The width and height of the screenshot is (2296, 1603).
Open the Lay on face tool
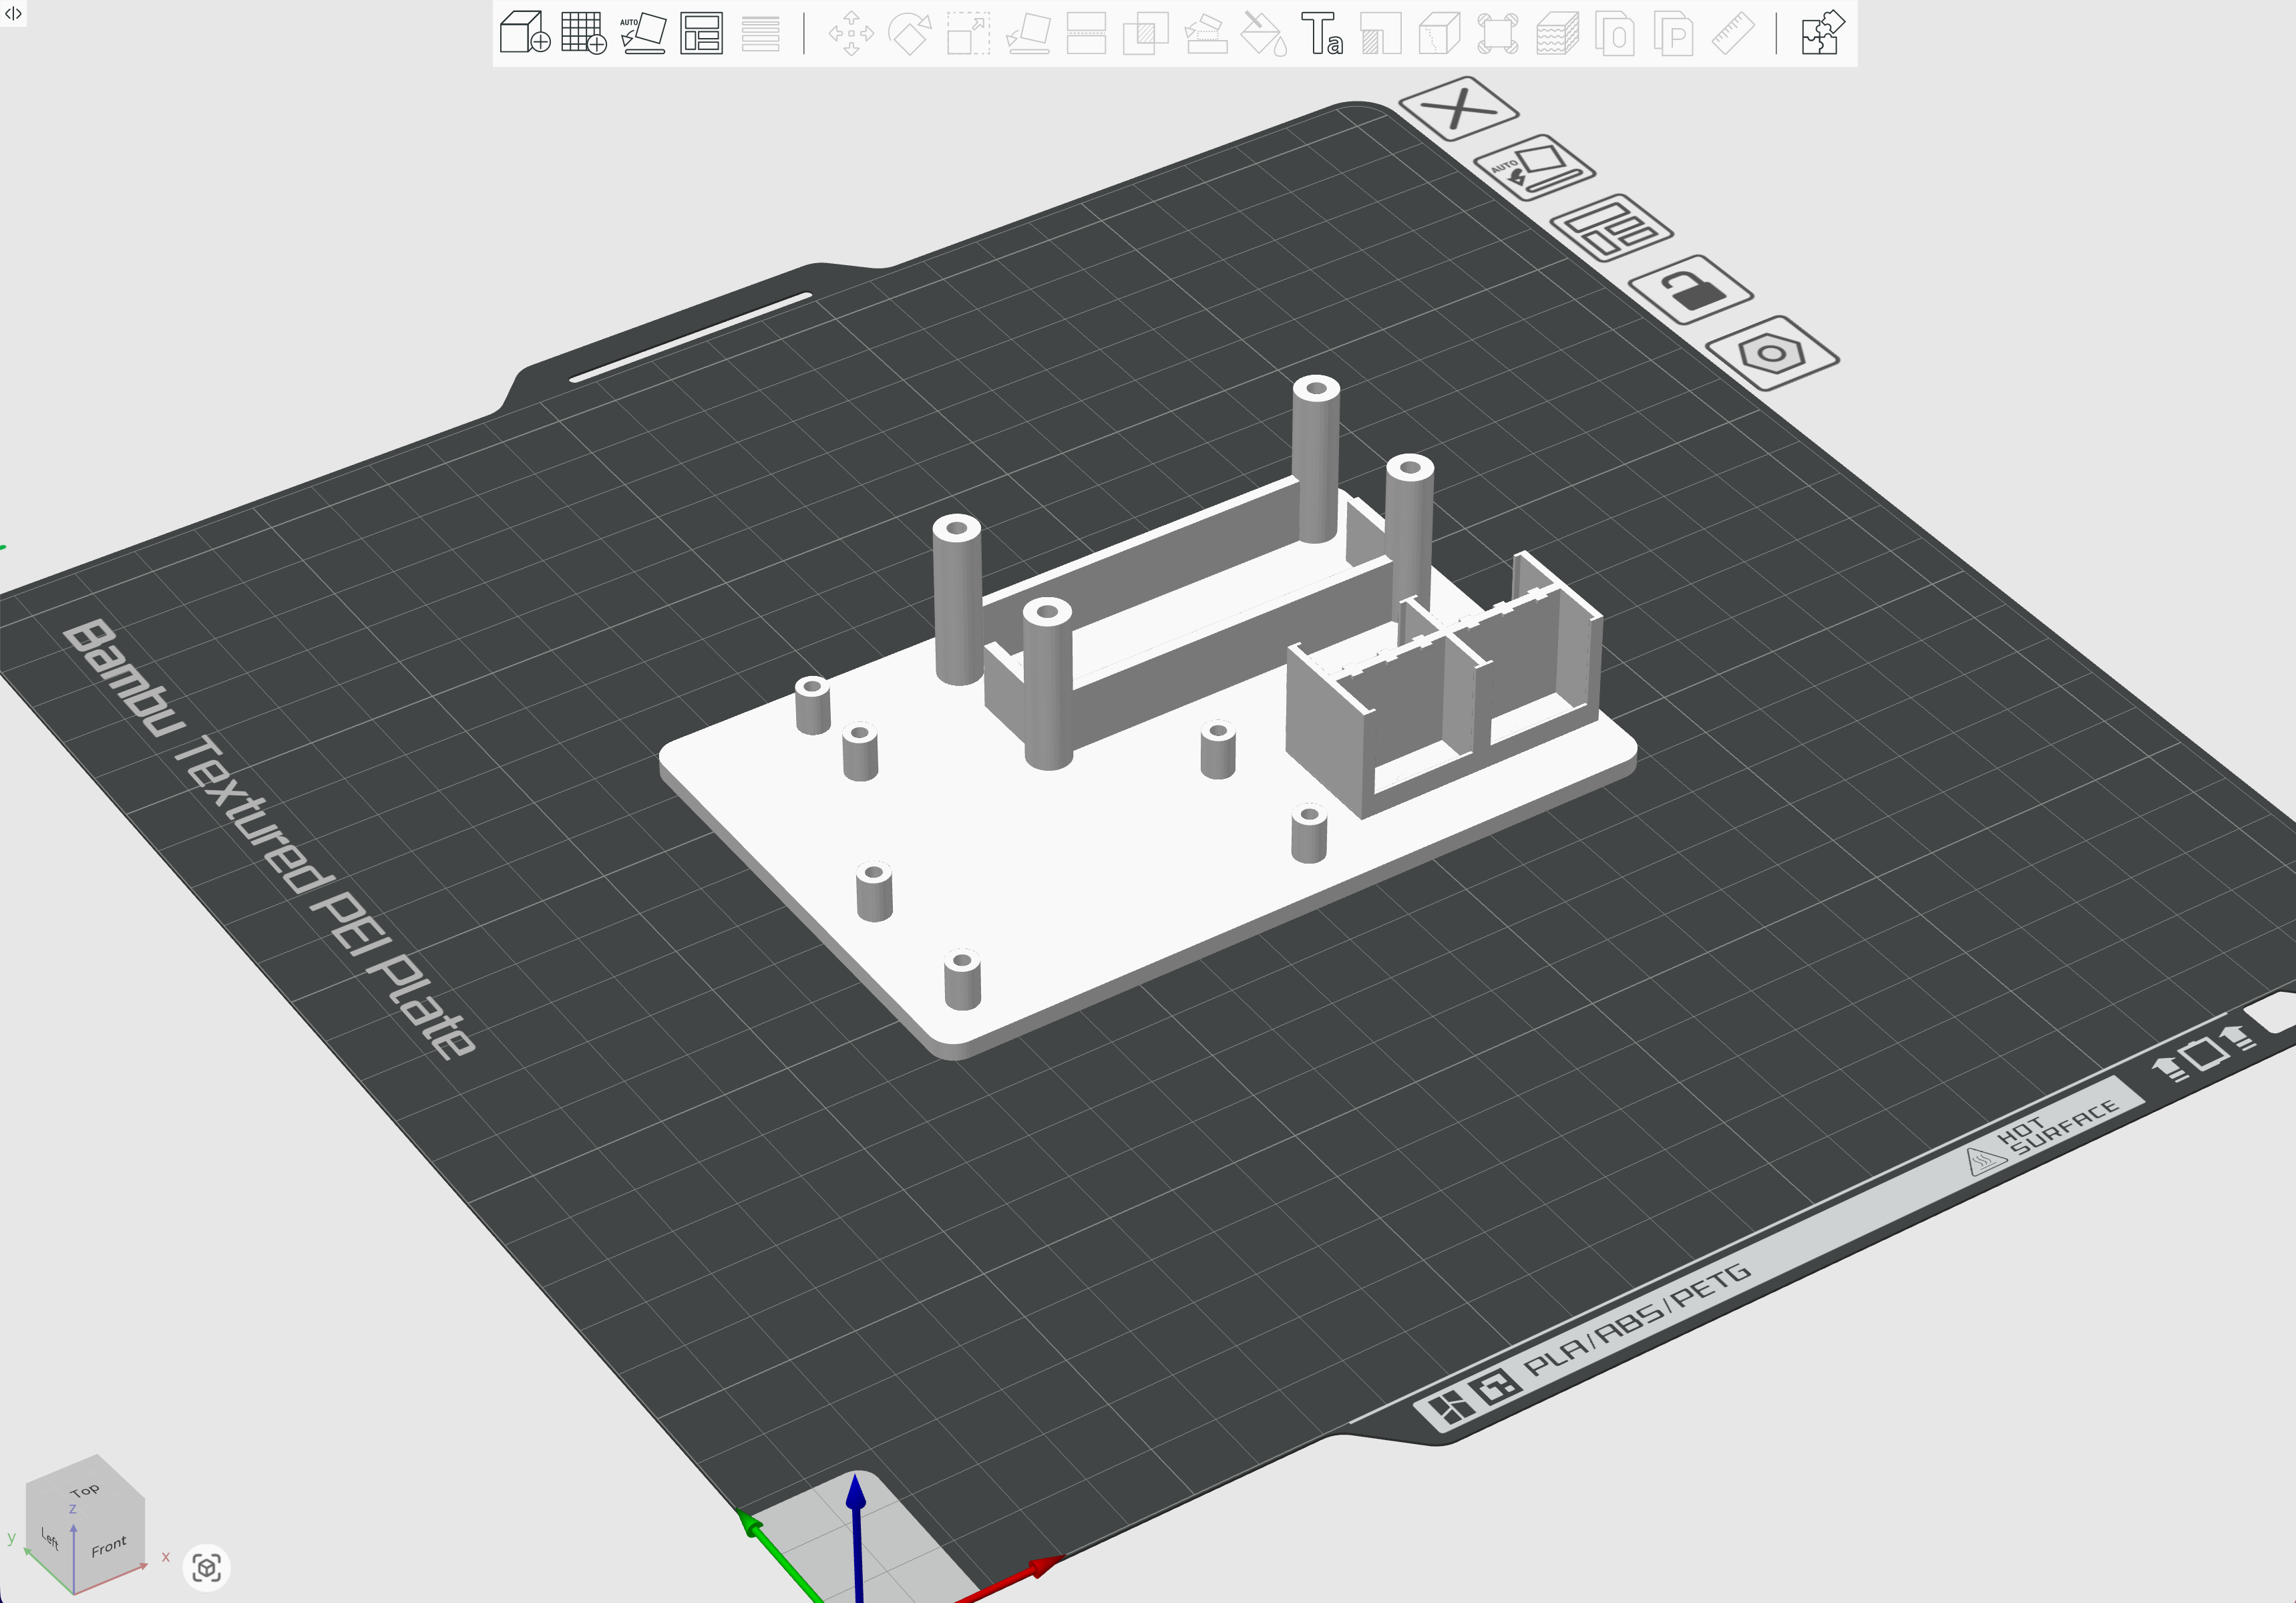[x=1030, y=35]
